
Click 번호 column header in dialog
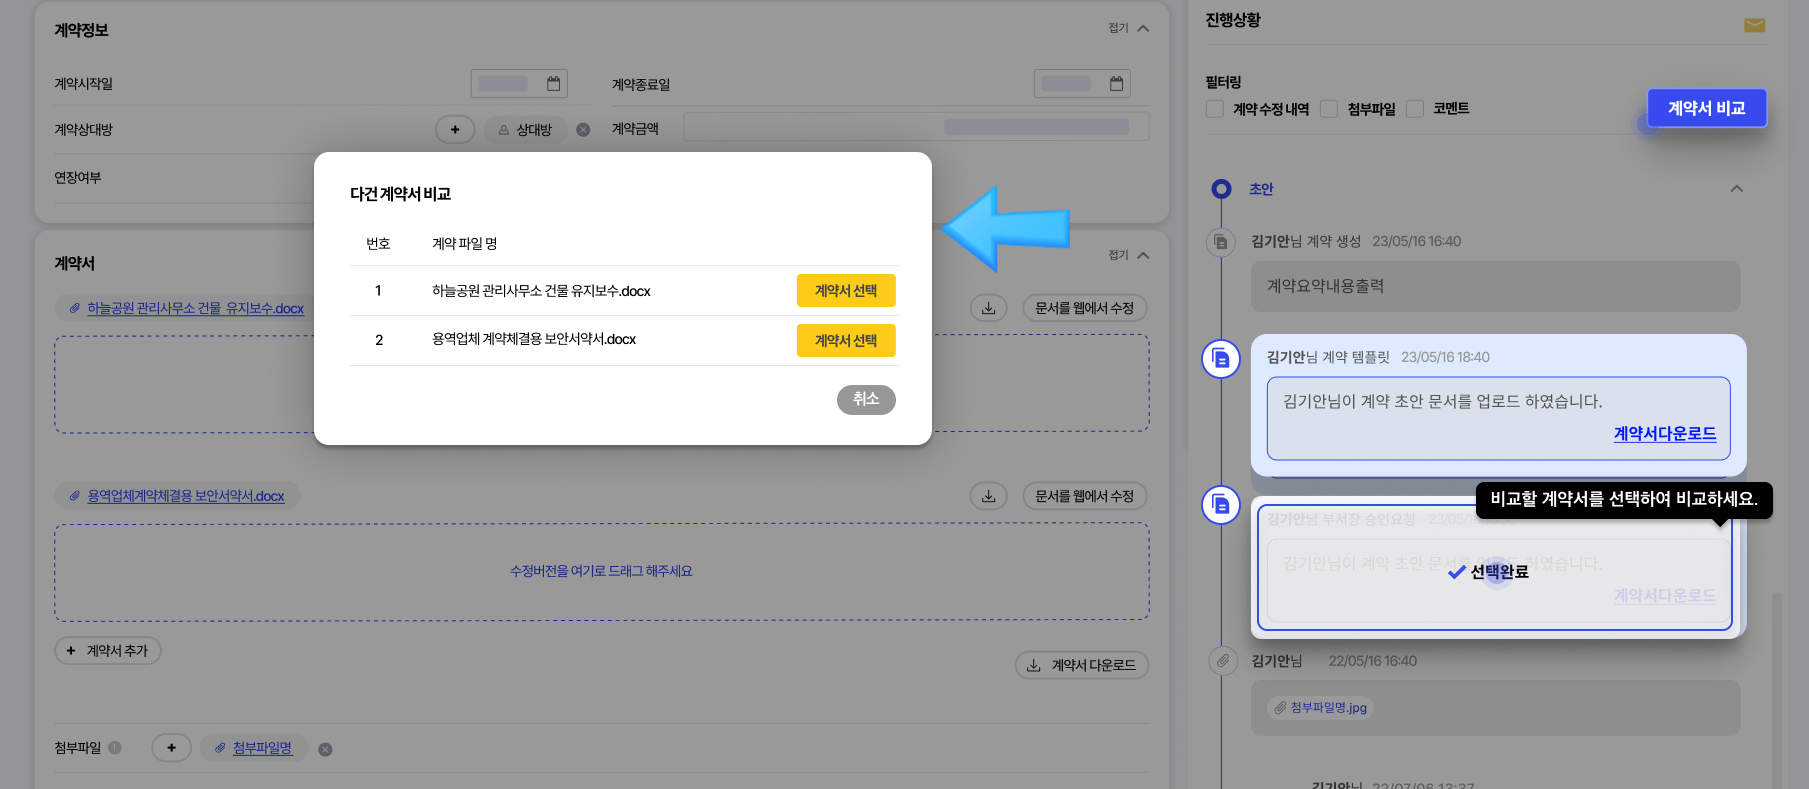(378, 244)
